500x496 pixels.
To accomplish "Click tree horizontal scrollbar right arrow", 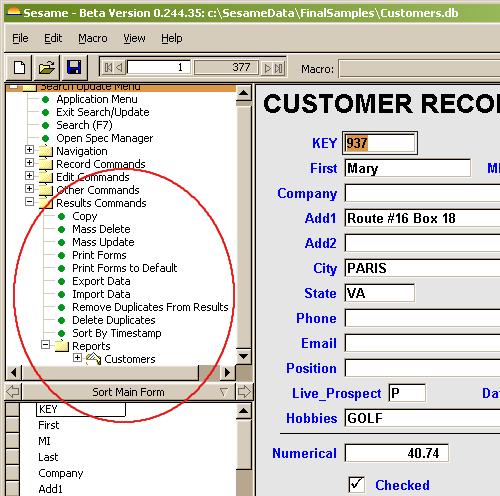I will coord(227,372).
